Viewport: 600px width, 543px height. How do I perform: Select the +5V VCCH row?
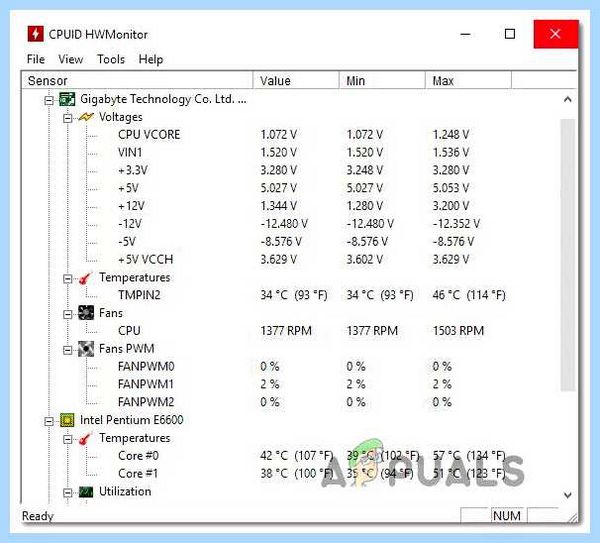pos(293,259)
